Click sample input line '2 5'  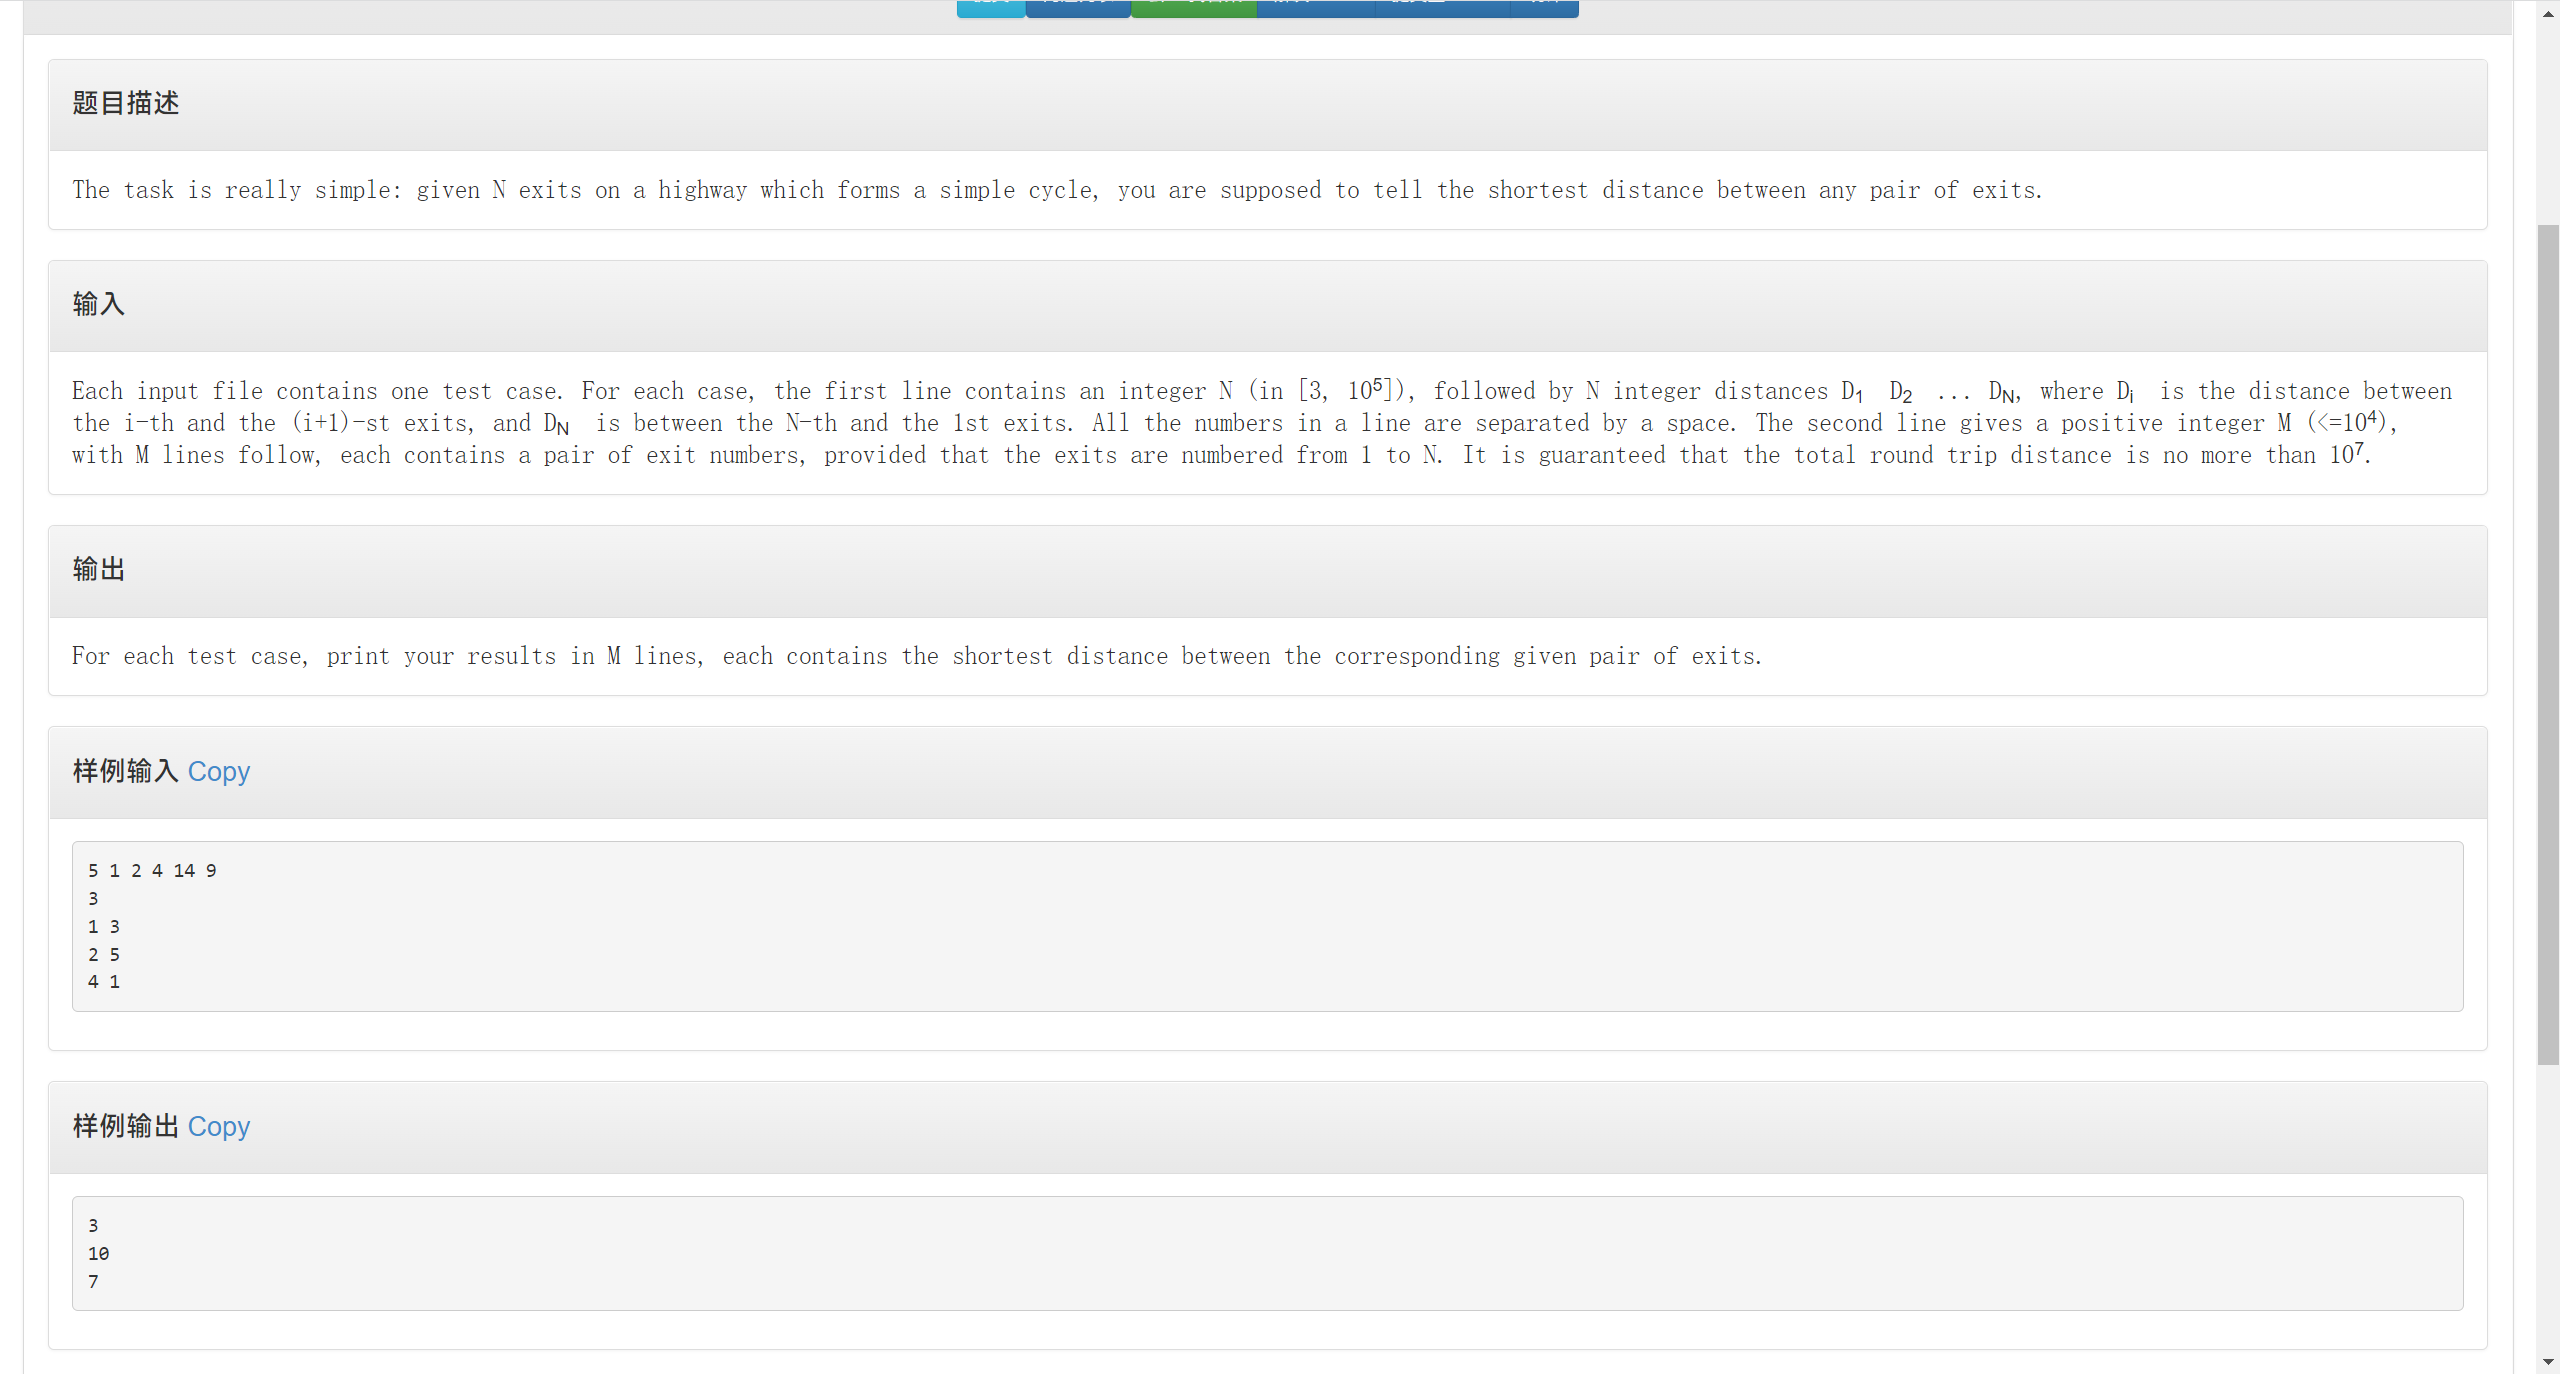tap(104, 955)
